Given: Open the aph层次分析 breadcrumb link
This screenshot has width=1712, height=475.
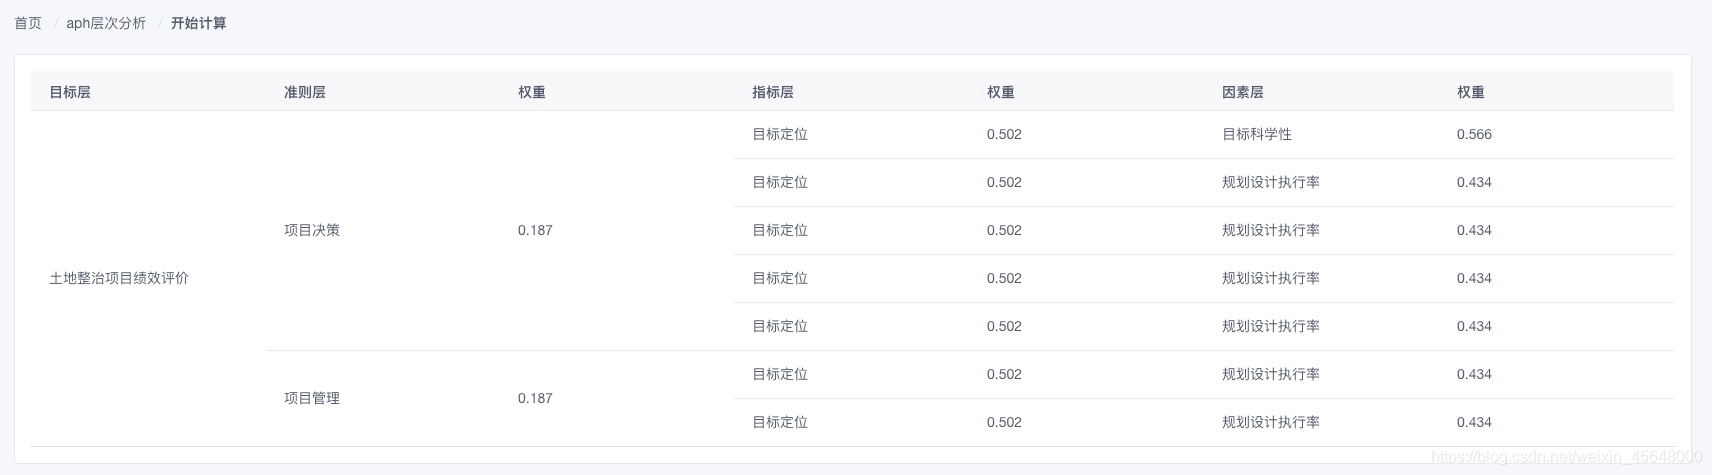Looking at the screenshot, I should point(106,23).
